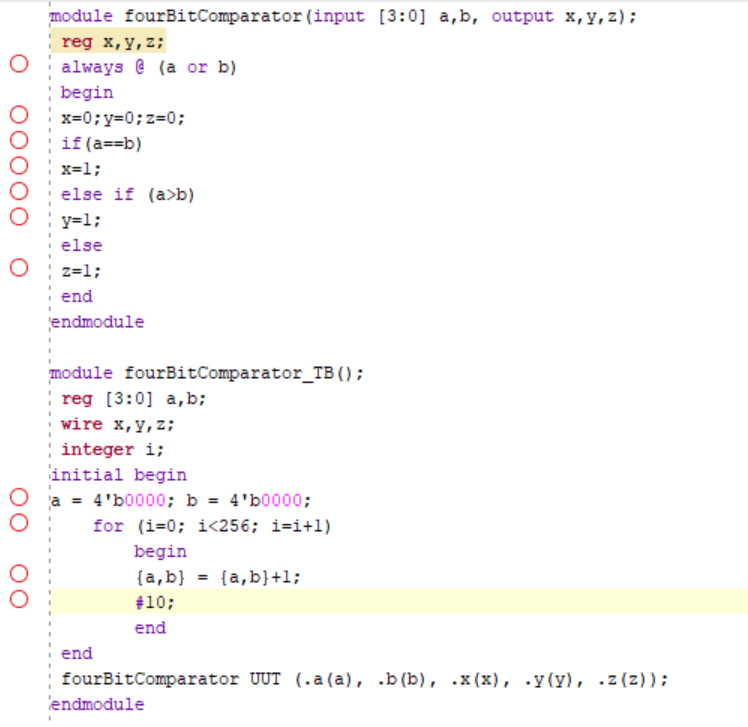Toggle breakpoint beside '{a,b} = {a,b}+1;'
The height and width of the screenshot is (727, 748).
(18, 576)
